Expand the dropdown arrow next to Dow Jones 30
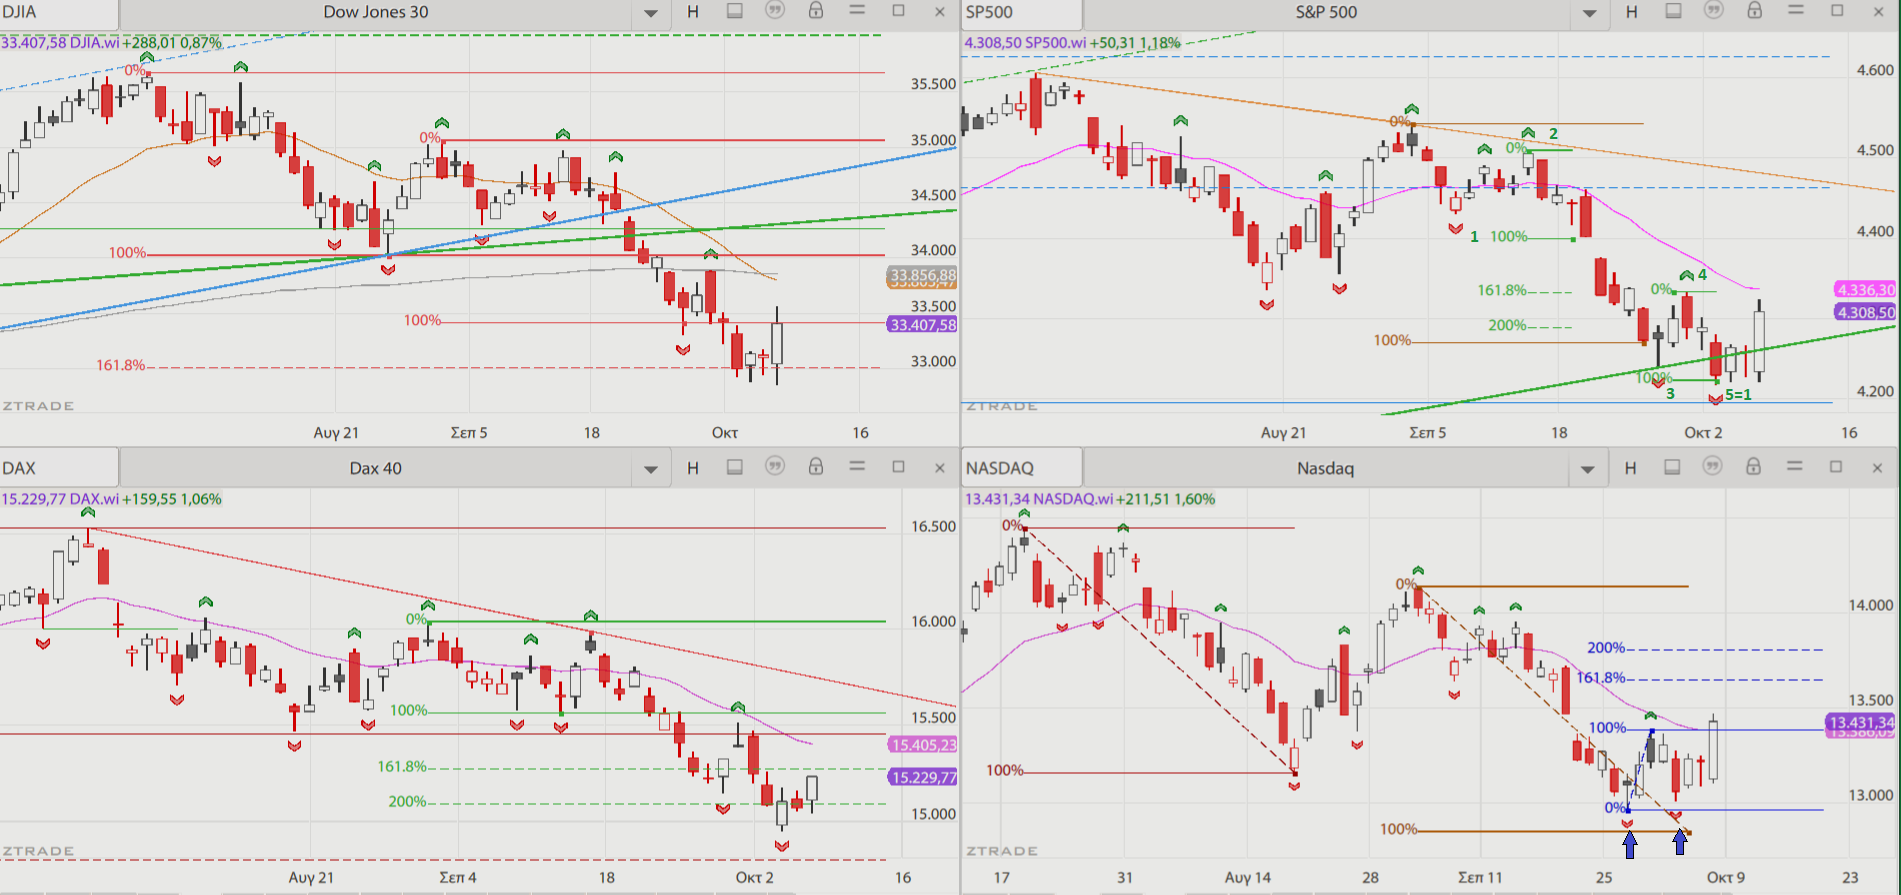The image size is (1901, 895). click(x=651, y=13)
